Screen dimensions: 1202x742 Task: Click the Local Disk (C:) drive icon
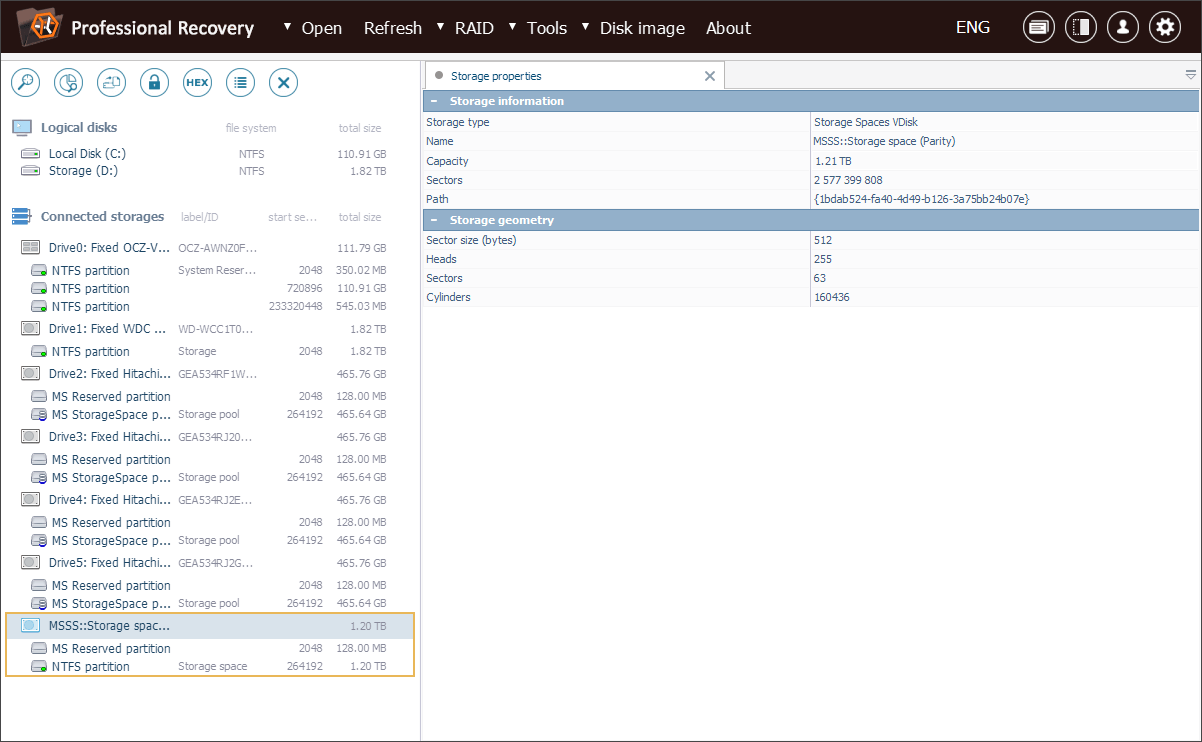click(31, 154)
